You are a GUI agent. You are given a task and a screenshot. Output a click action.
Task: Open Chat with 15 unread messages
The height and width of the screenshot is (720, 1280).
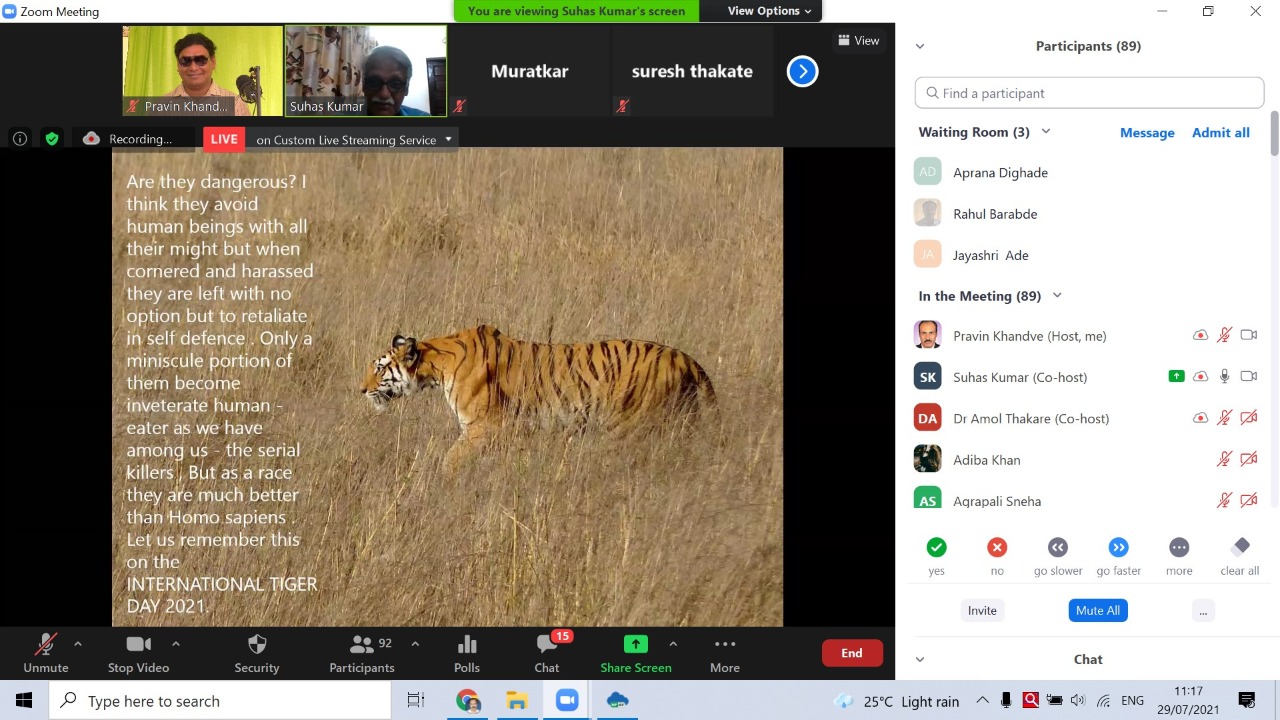[x=547, y=645]
